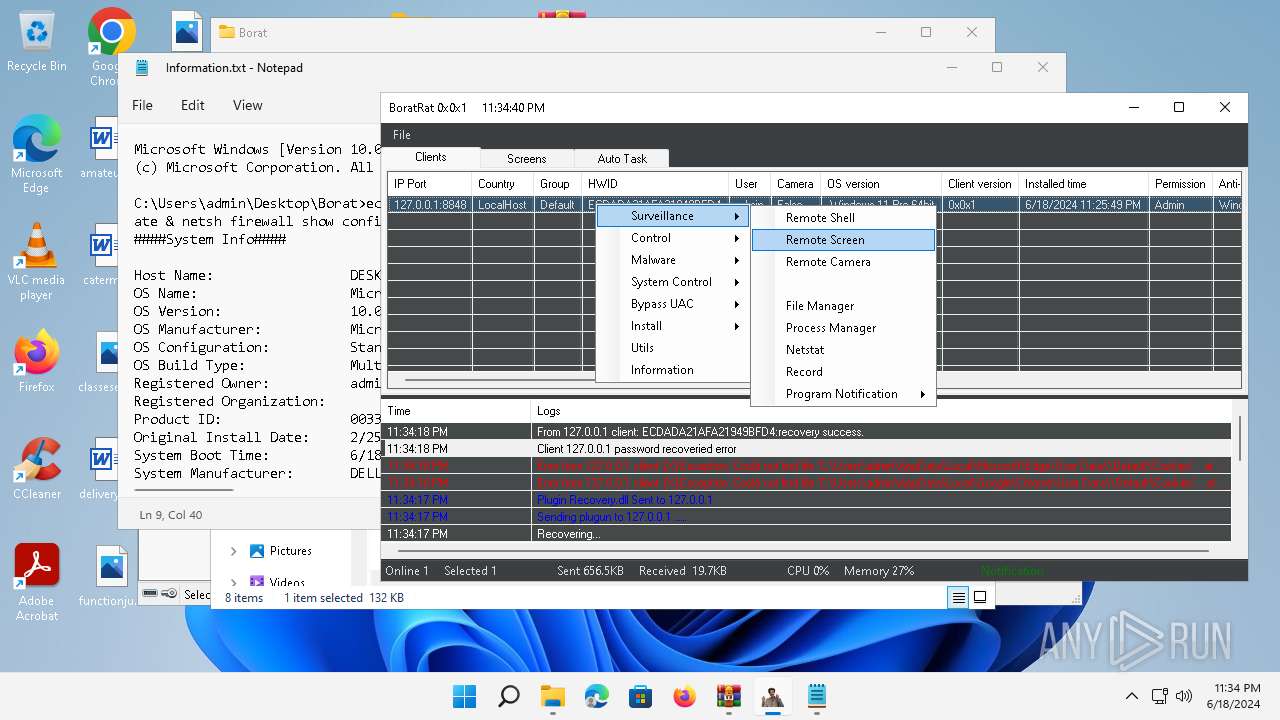Viewport: 1280px width, 720px height.
Task: Select the recovery success log entry
Action: pos(808,432)
